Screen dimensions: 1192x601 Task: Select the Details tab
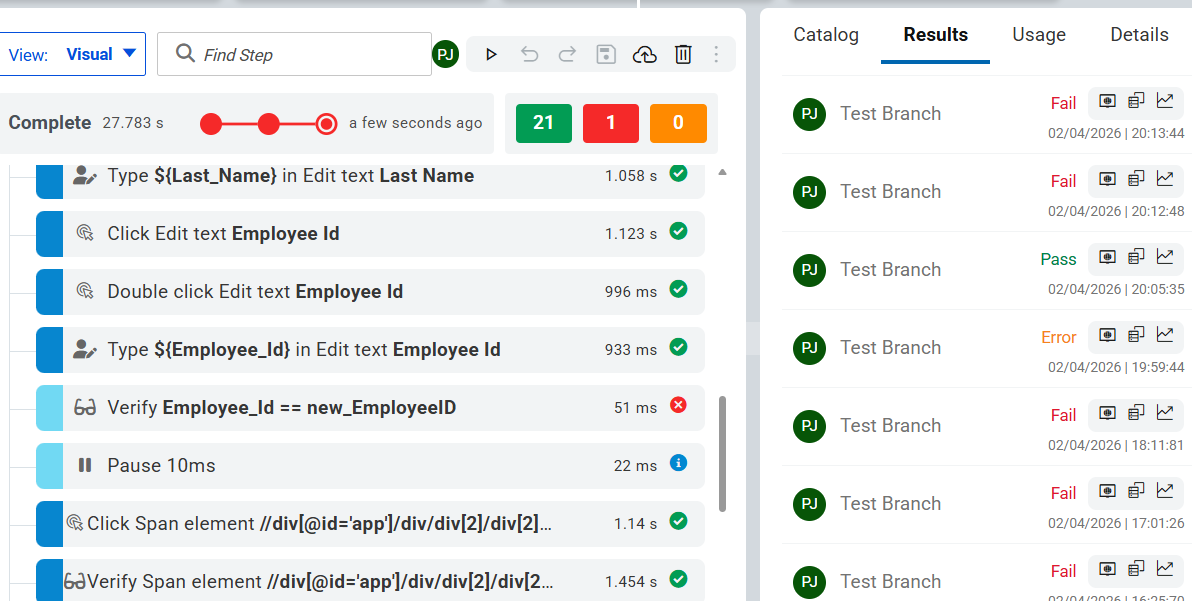click(x=1139, y=35)
